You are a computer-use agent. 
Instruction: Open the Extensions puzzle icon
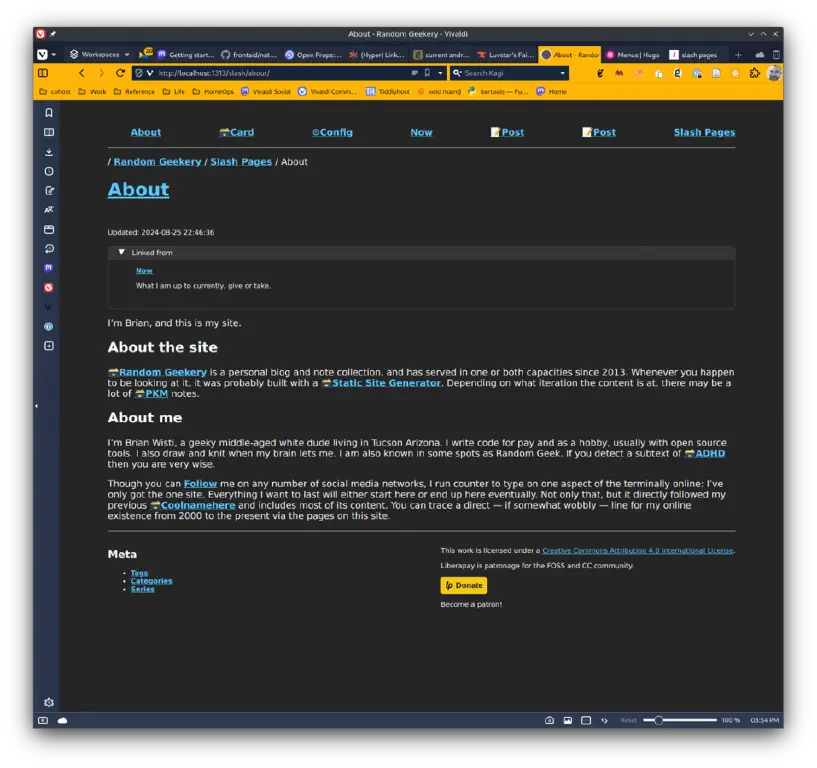tap(754, 73)
